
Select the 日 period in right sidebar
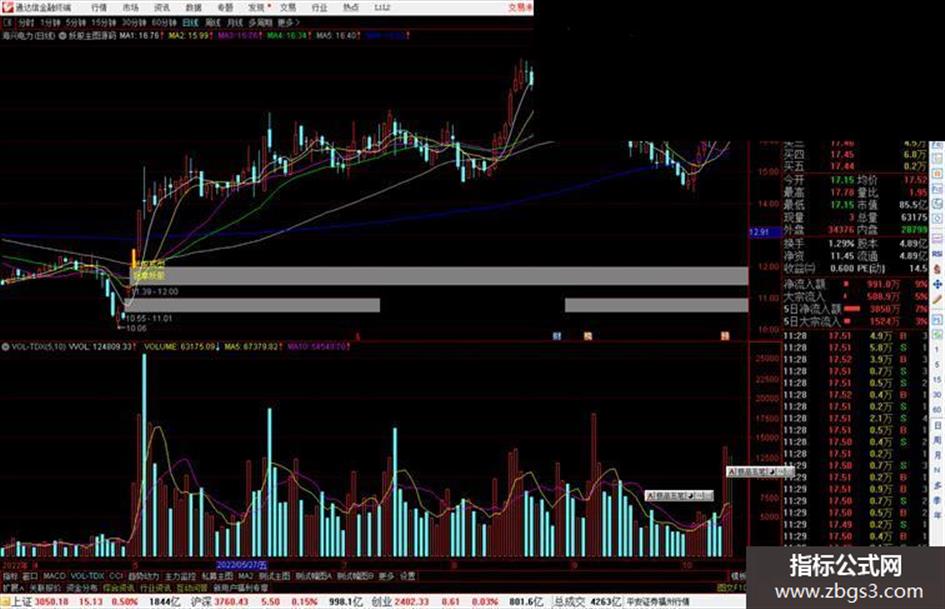pyautogui.click(x=937, y=426)
